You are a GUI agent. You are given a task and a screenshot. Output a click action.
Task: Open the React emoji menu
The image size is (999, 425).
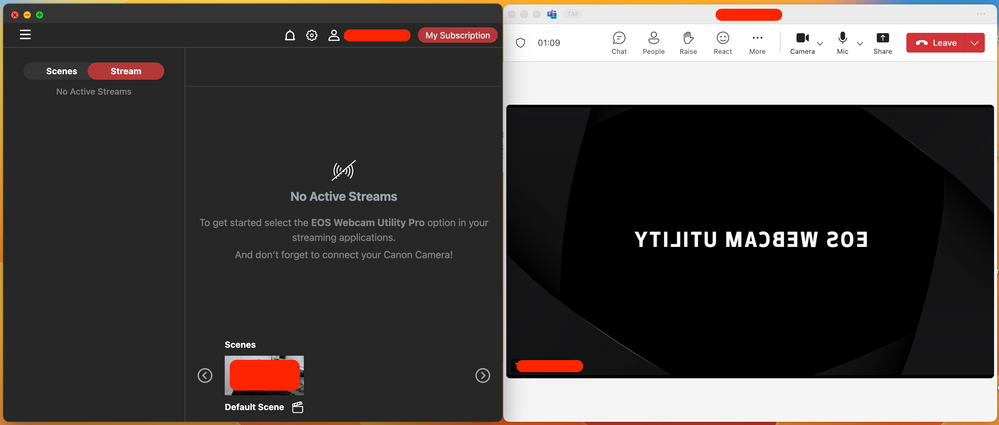(x=723, y=42)
